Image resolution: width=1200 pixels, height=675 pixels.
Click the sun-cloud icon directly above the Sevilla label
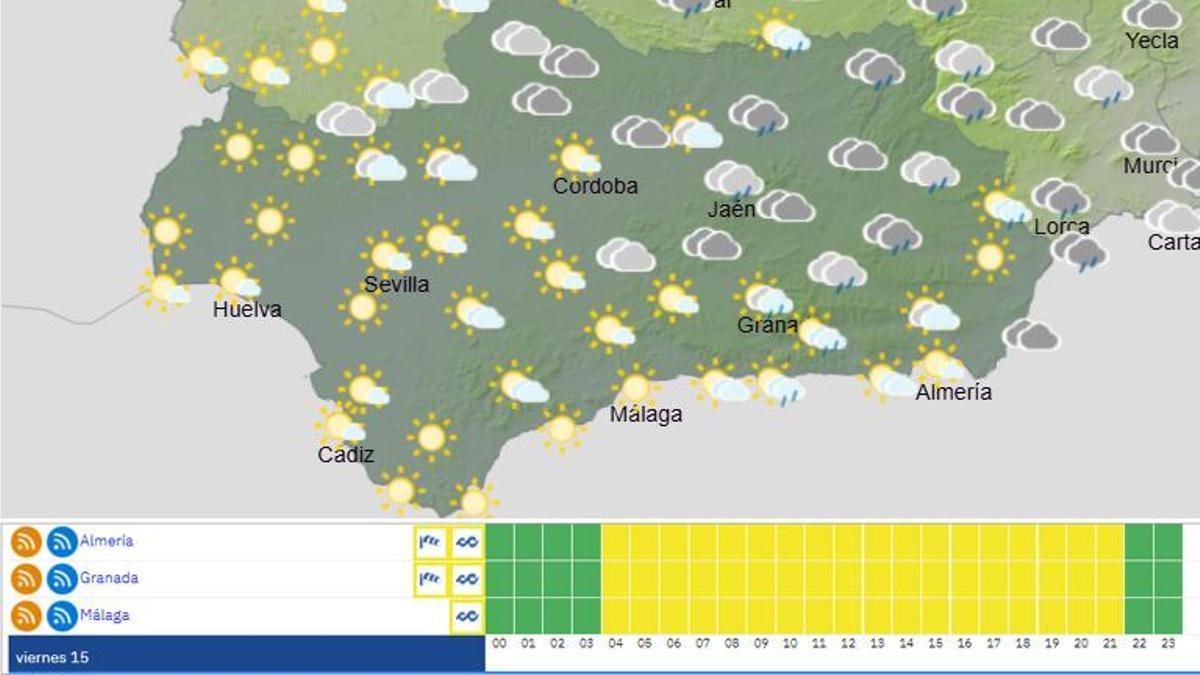pos(386,254)
